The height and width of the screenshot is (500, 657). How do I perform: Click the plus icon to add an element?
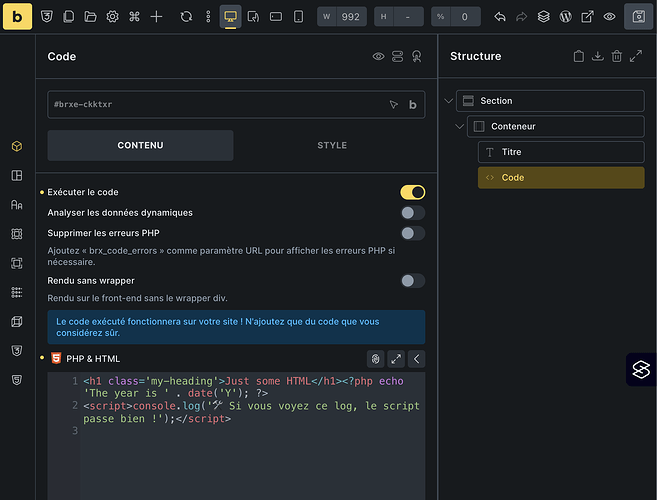[156, 17]
